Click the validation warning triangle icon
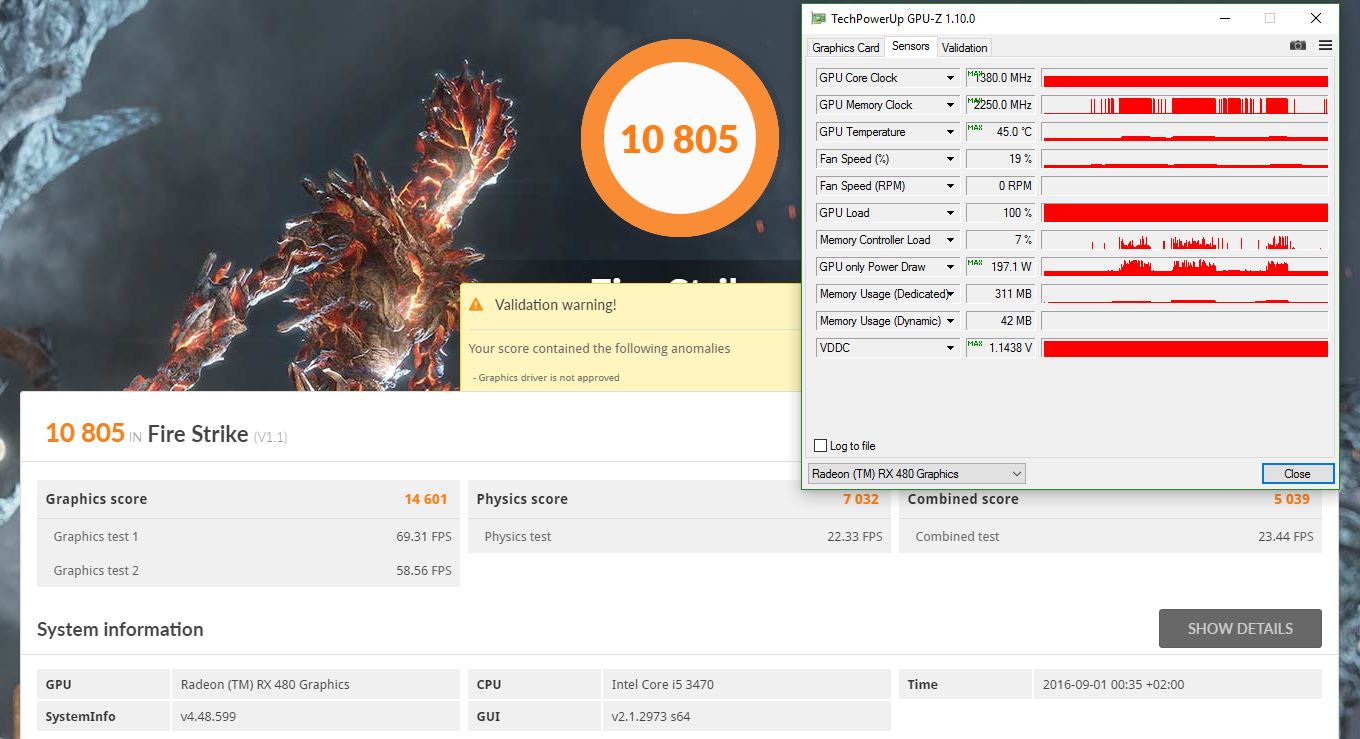 [476, 305]
